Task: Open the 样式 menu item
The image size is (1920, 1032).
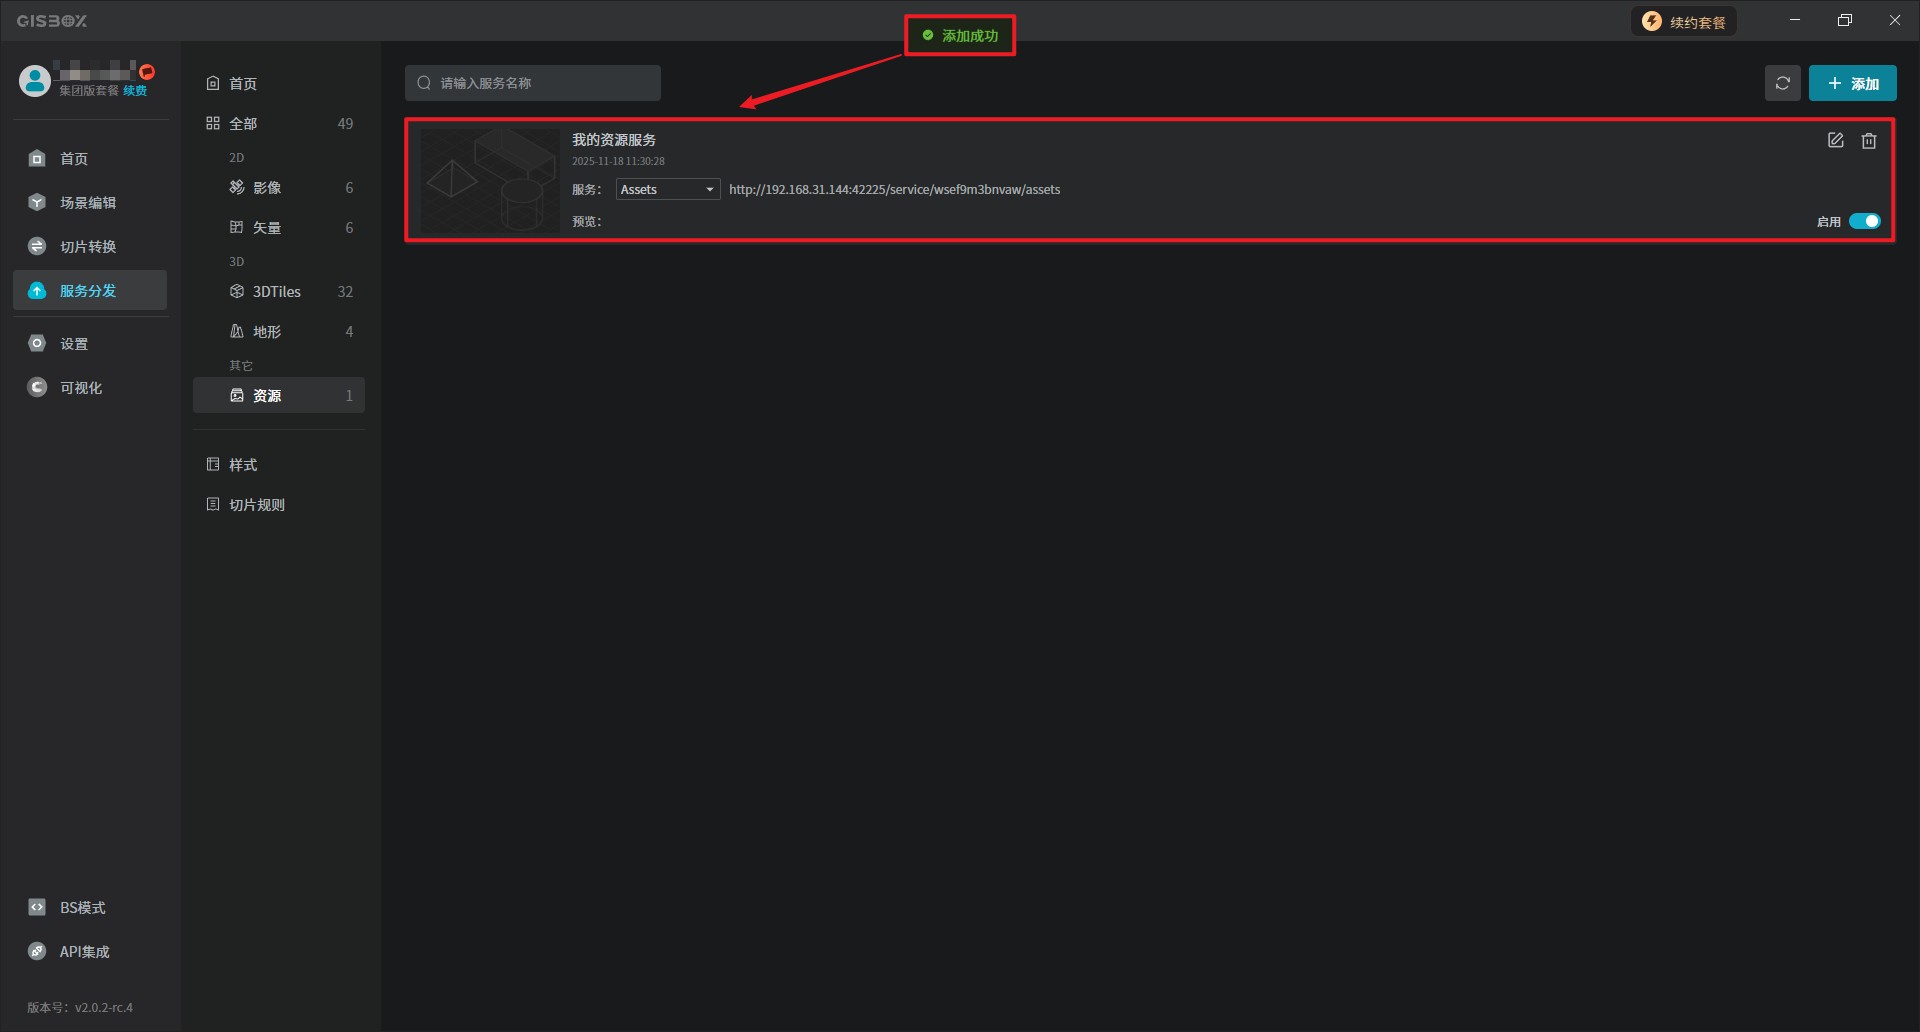Action: point(243,465)
